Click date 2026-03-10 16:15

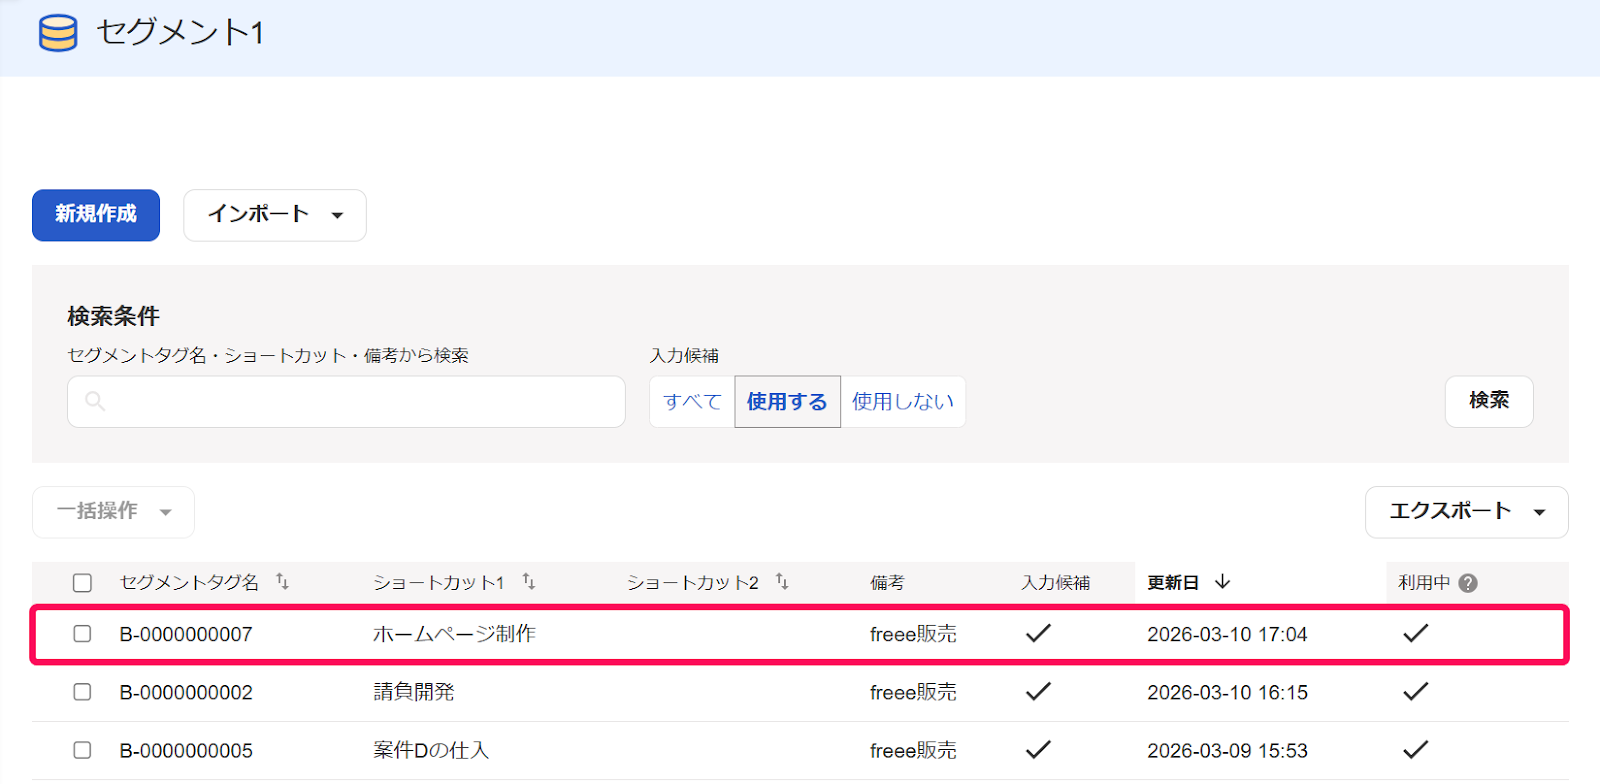coord(1227,692)
